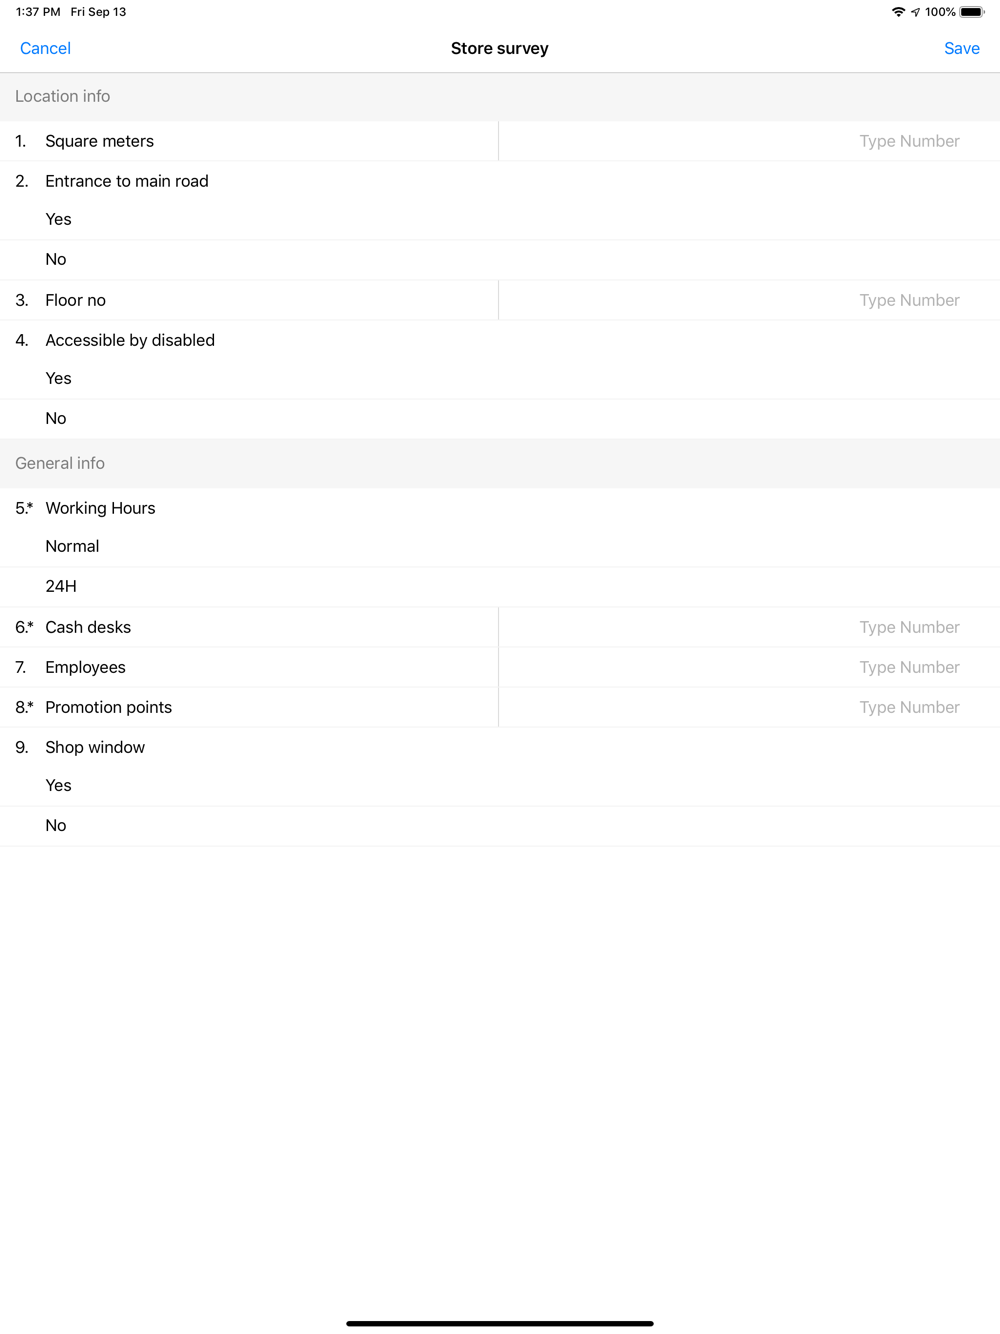Viewport: 1000px width, 1334px height.
Task: Tap the Cancel button
Action: click(45, 48)
